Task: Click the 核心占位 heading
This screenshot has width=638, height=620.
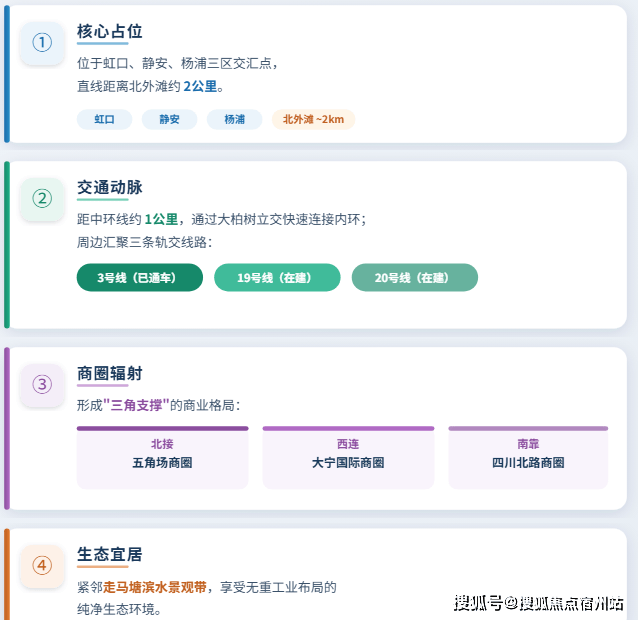Action: [110, 31]
